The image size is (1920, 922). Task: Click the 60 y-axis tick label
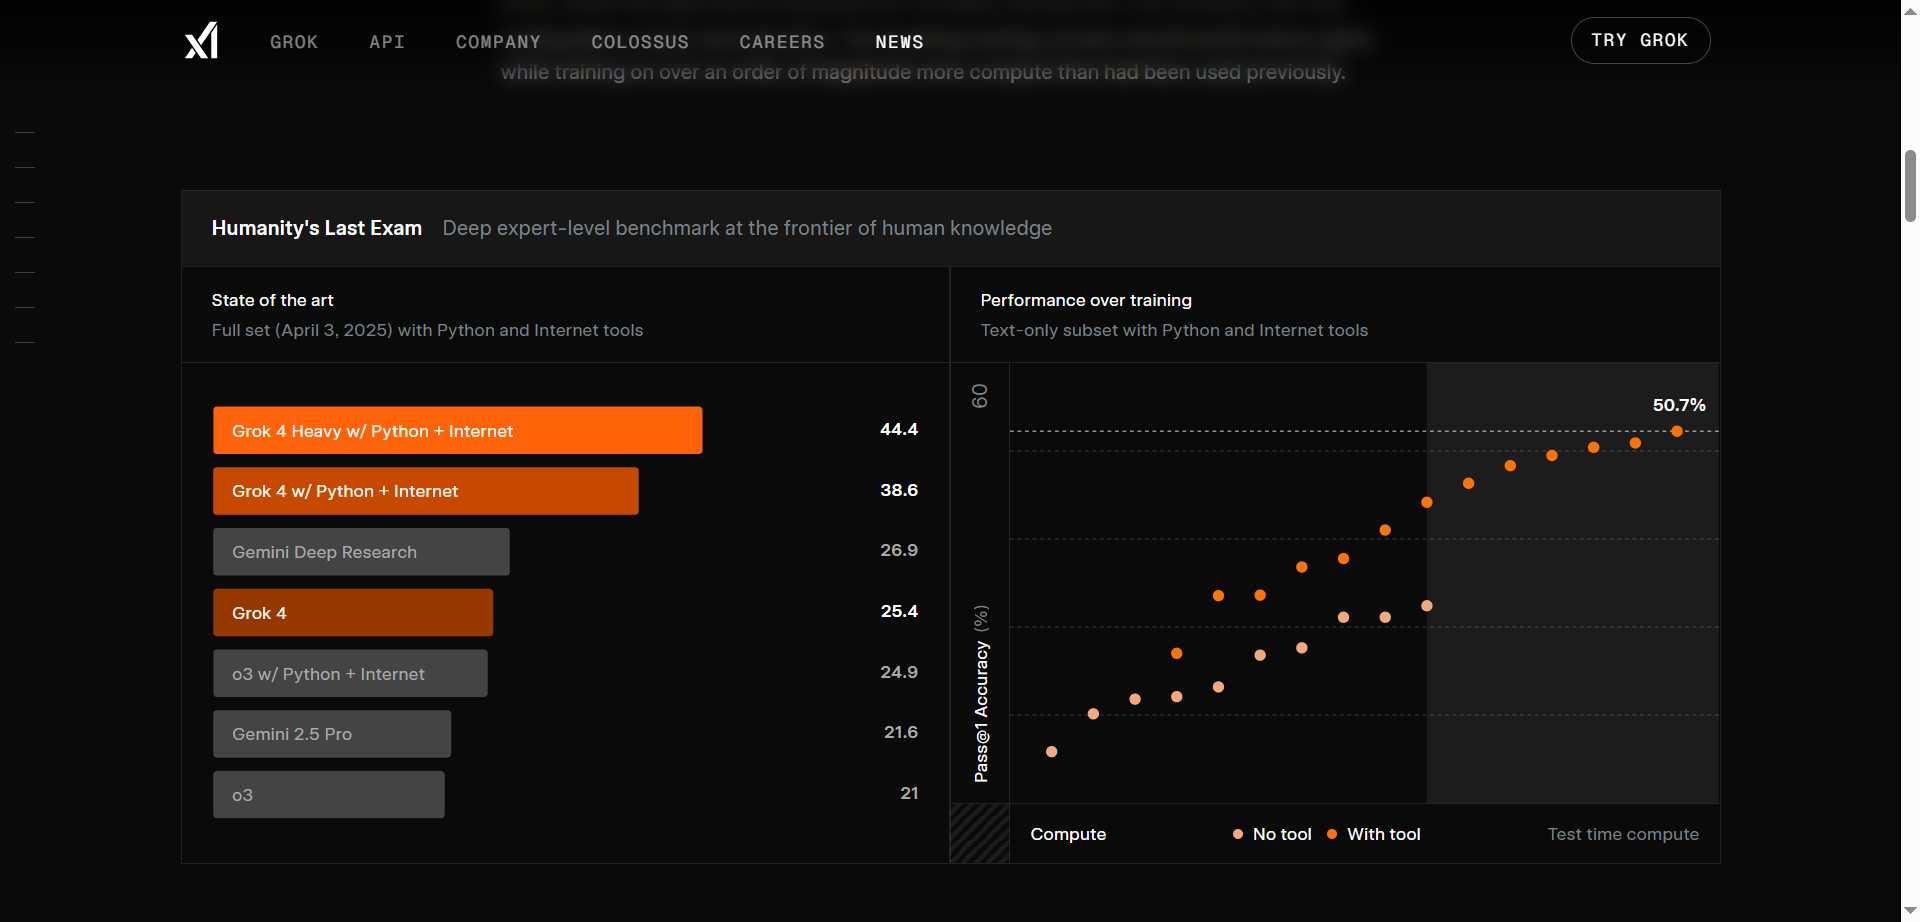[x=980, y=396]
